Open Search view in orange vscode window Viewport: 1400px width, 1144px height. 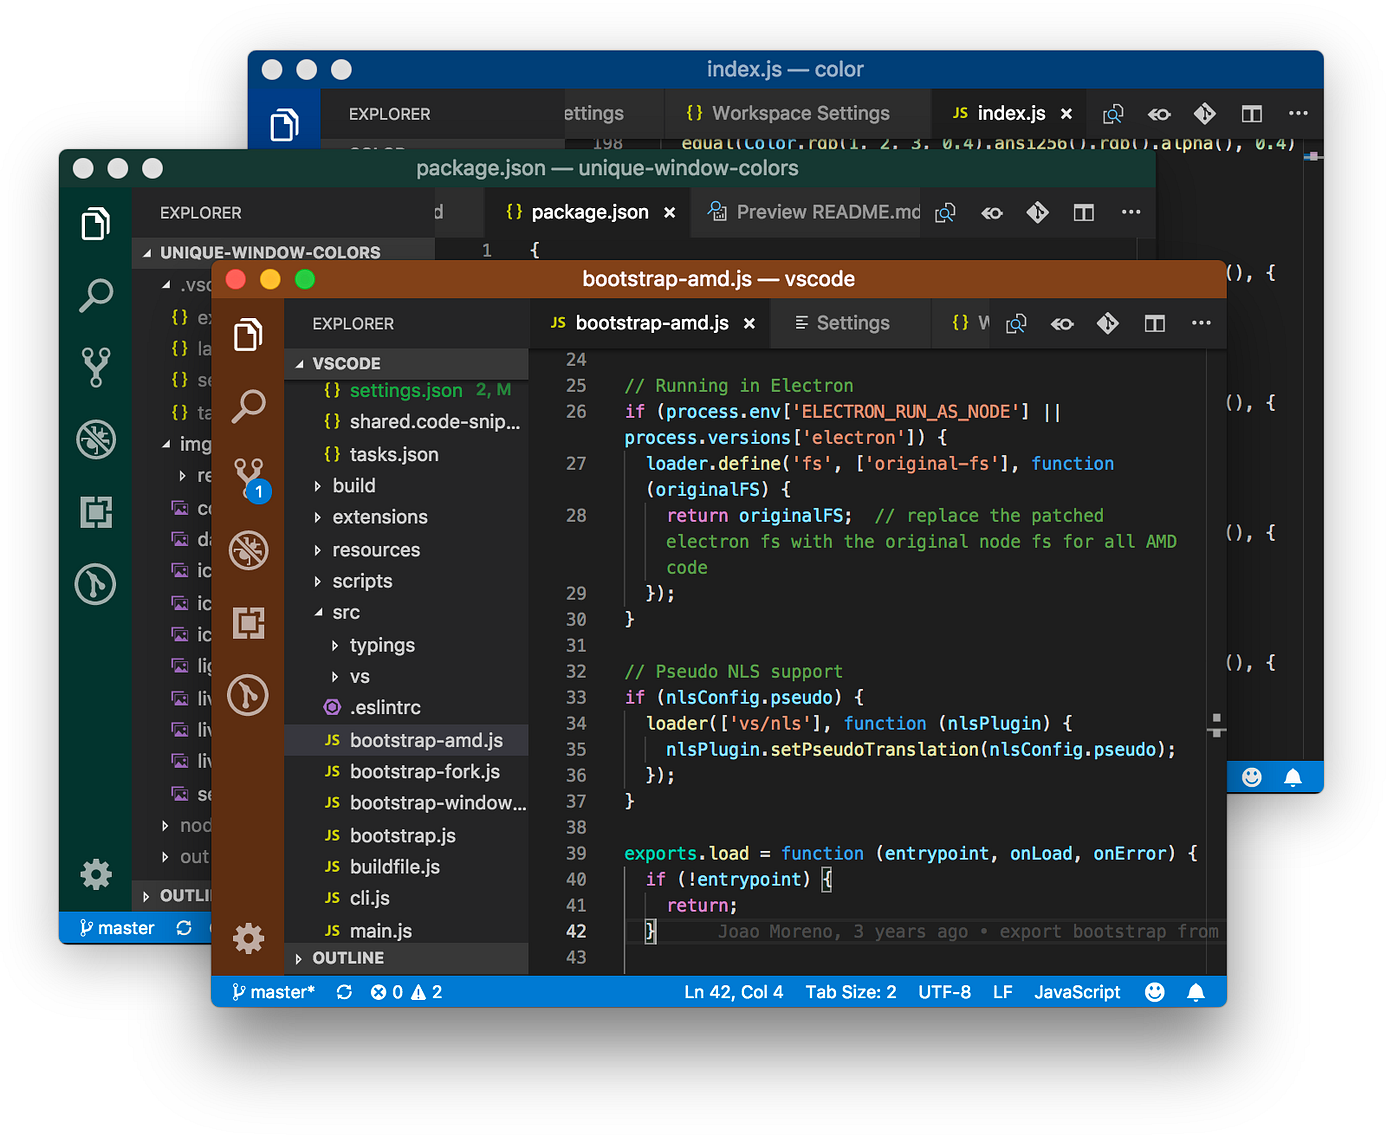tap(248, 406)
